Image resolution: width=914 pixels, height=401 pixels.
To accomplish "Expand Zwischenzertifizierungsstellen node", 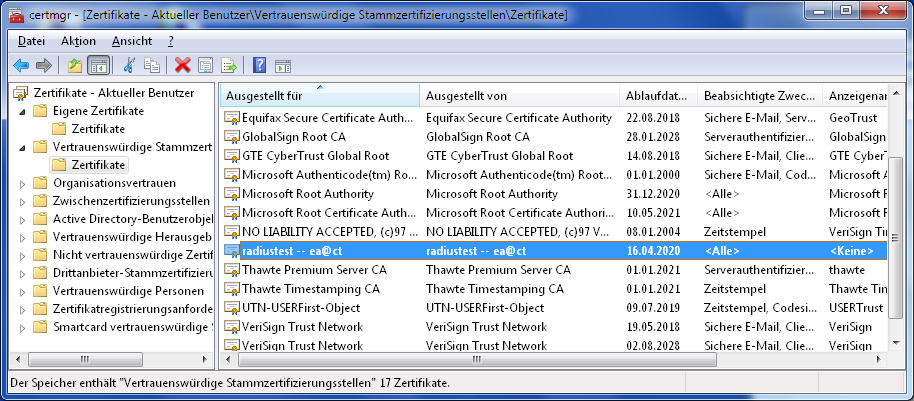I will (22, 202).
